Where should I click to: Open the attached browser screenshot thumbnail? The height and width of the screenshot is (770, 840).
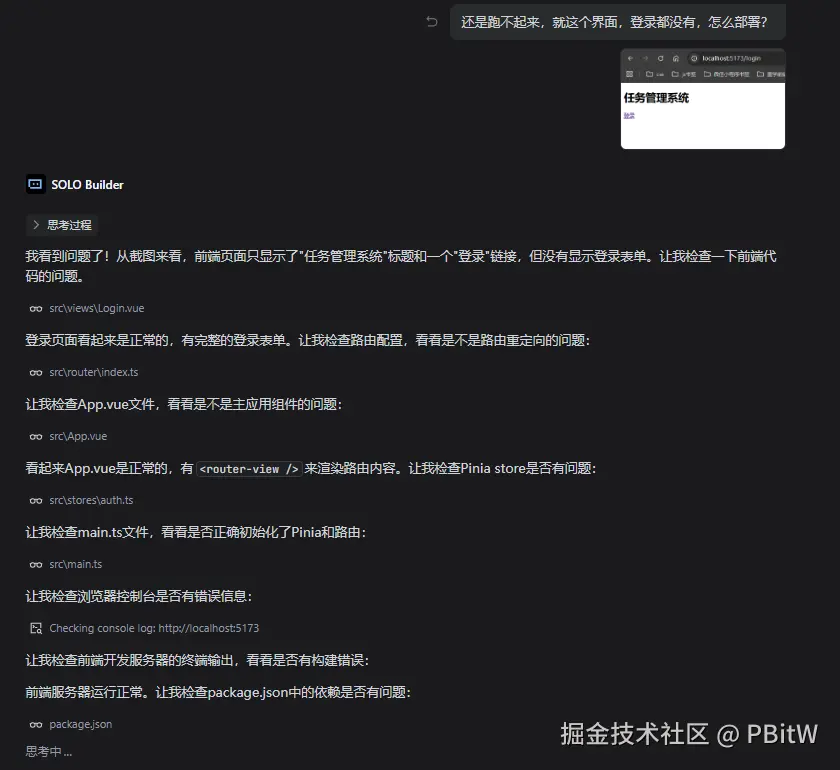coord(703,99)
